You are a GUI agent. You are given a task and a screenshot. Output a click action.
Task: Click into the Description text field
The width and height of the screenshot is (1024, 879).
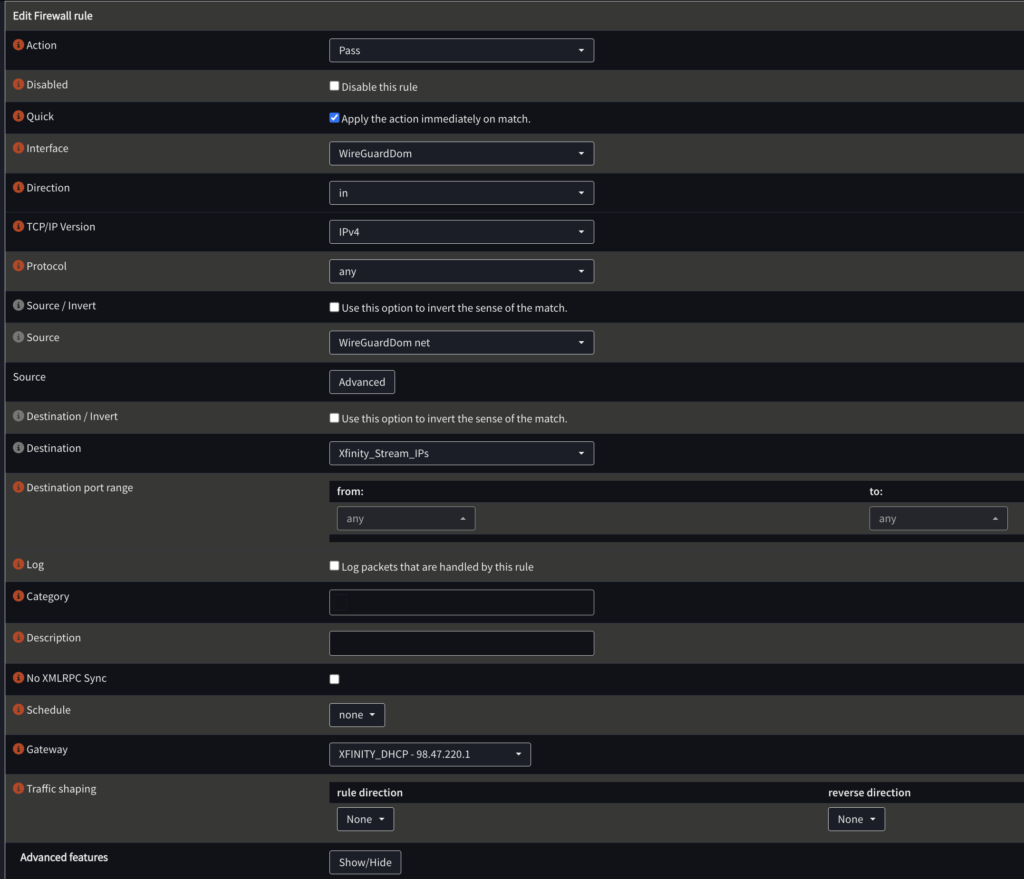point(461,643)
